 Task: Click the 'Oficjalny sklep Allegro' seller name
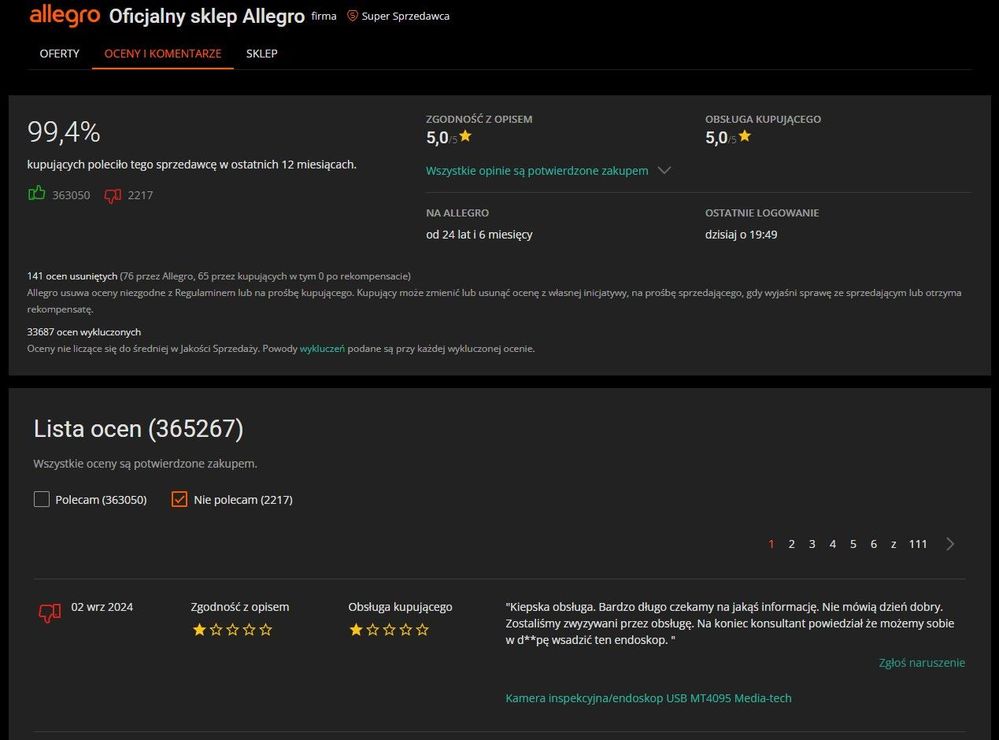coord(206,16)
